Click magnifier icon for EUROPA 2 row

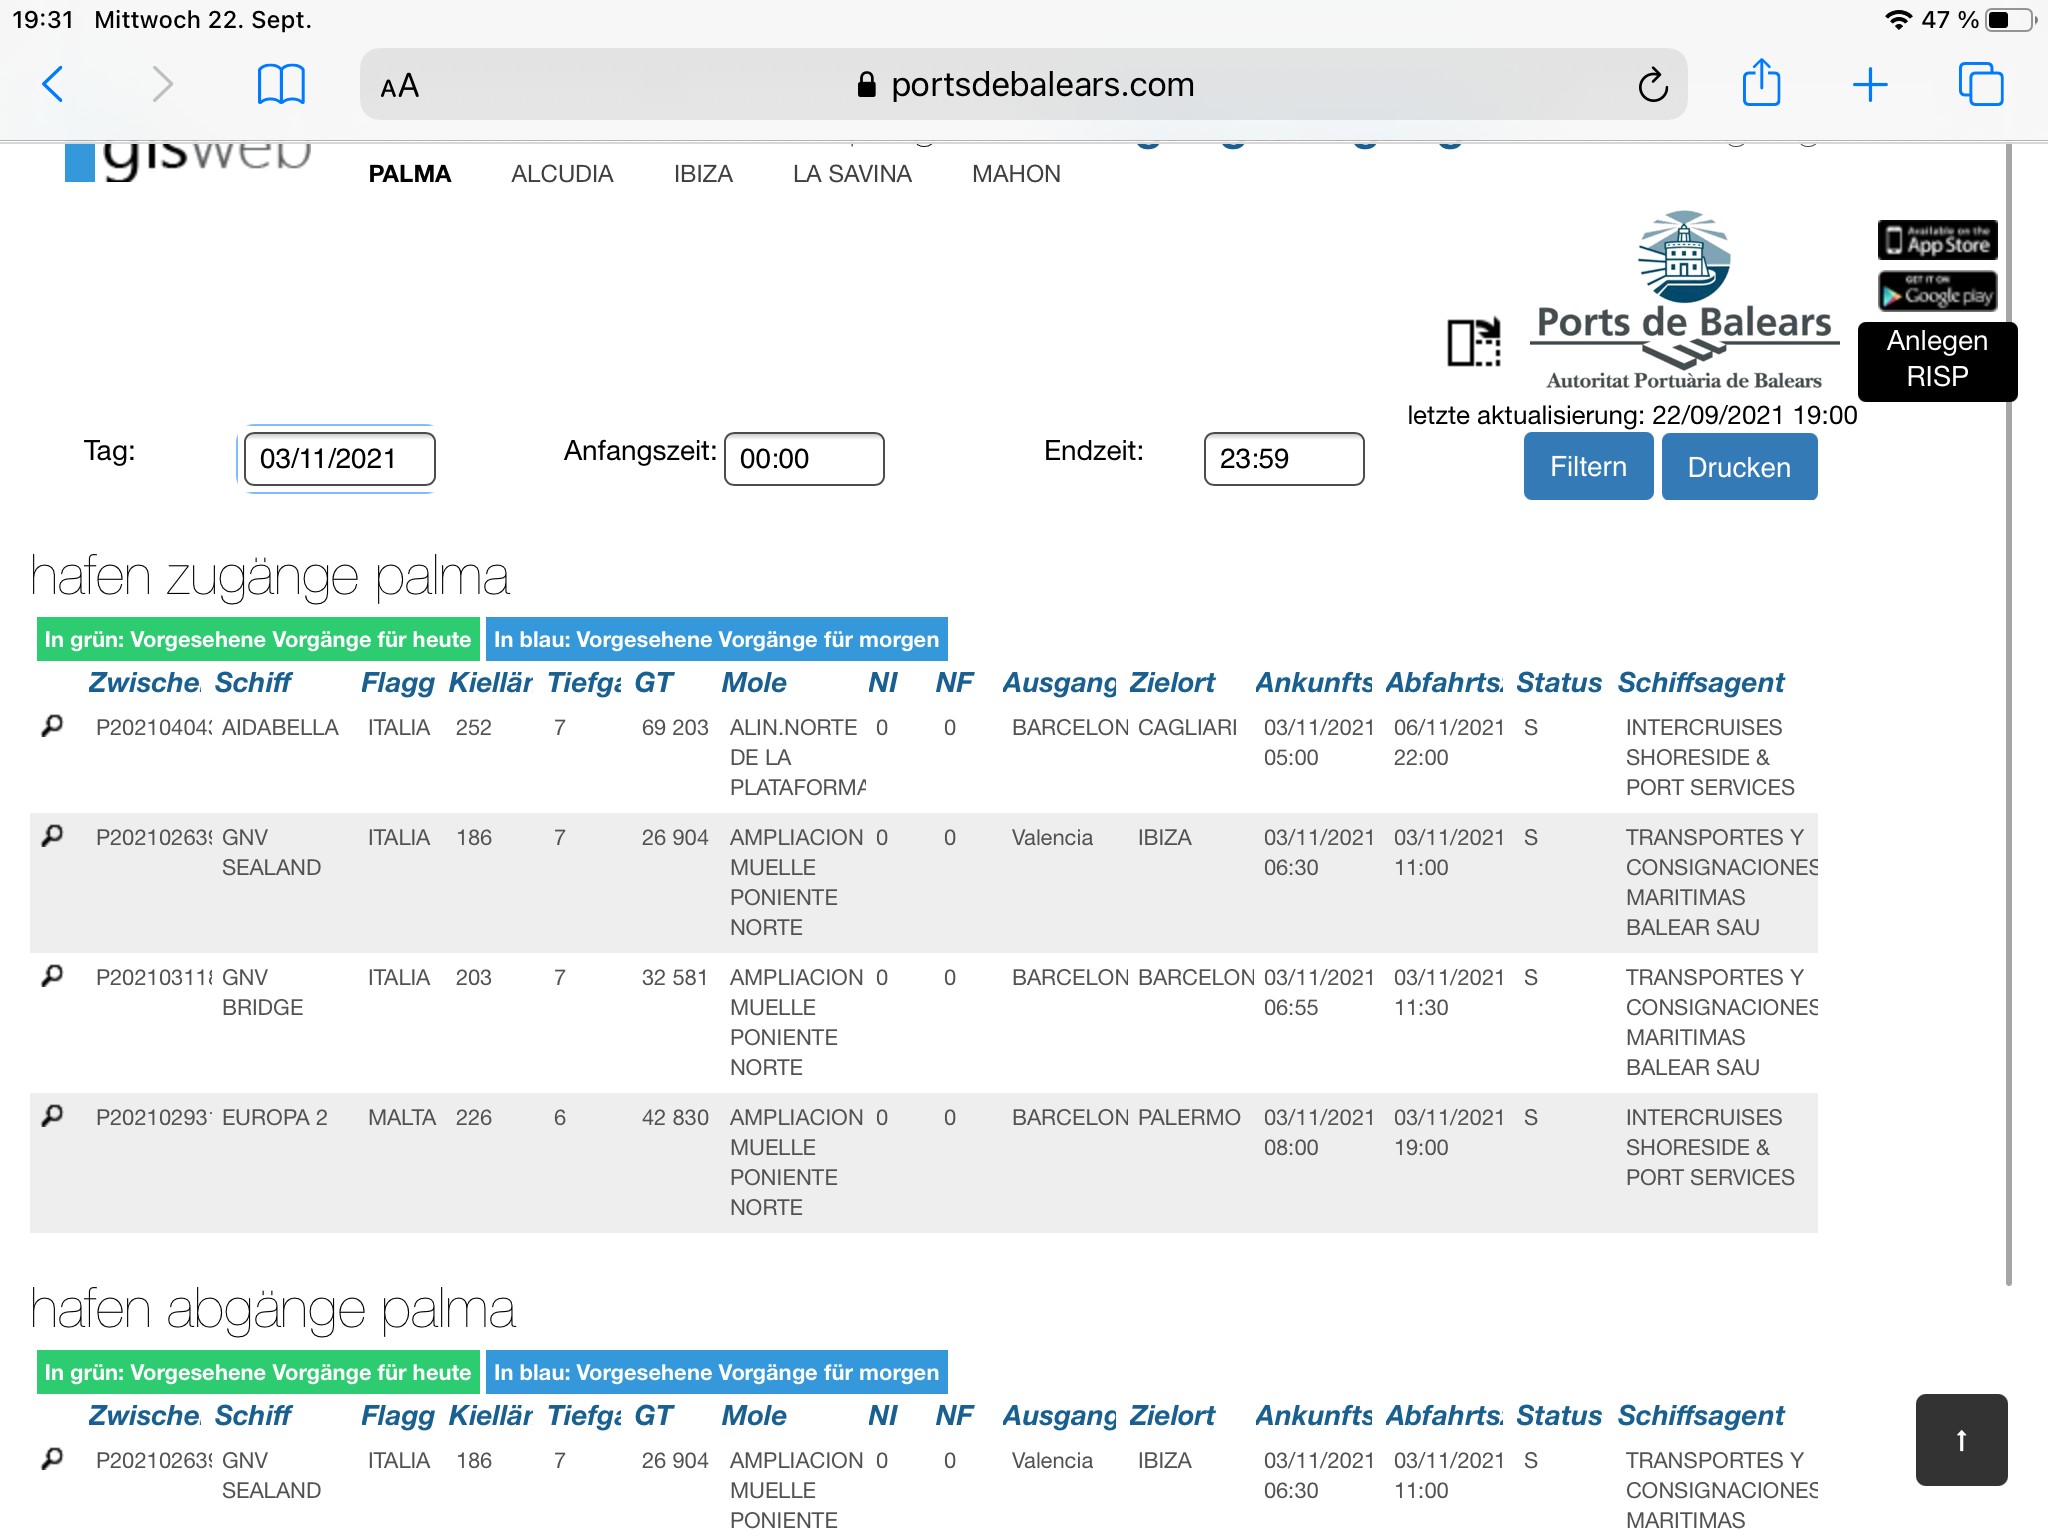point(52,1116)
